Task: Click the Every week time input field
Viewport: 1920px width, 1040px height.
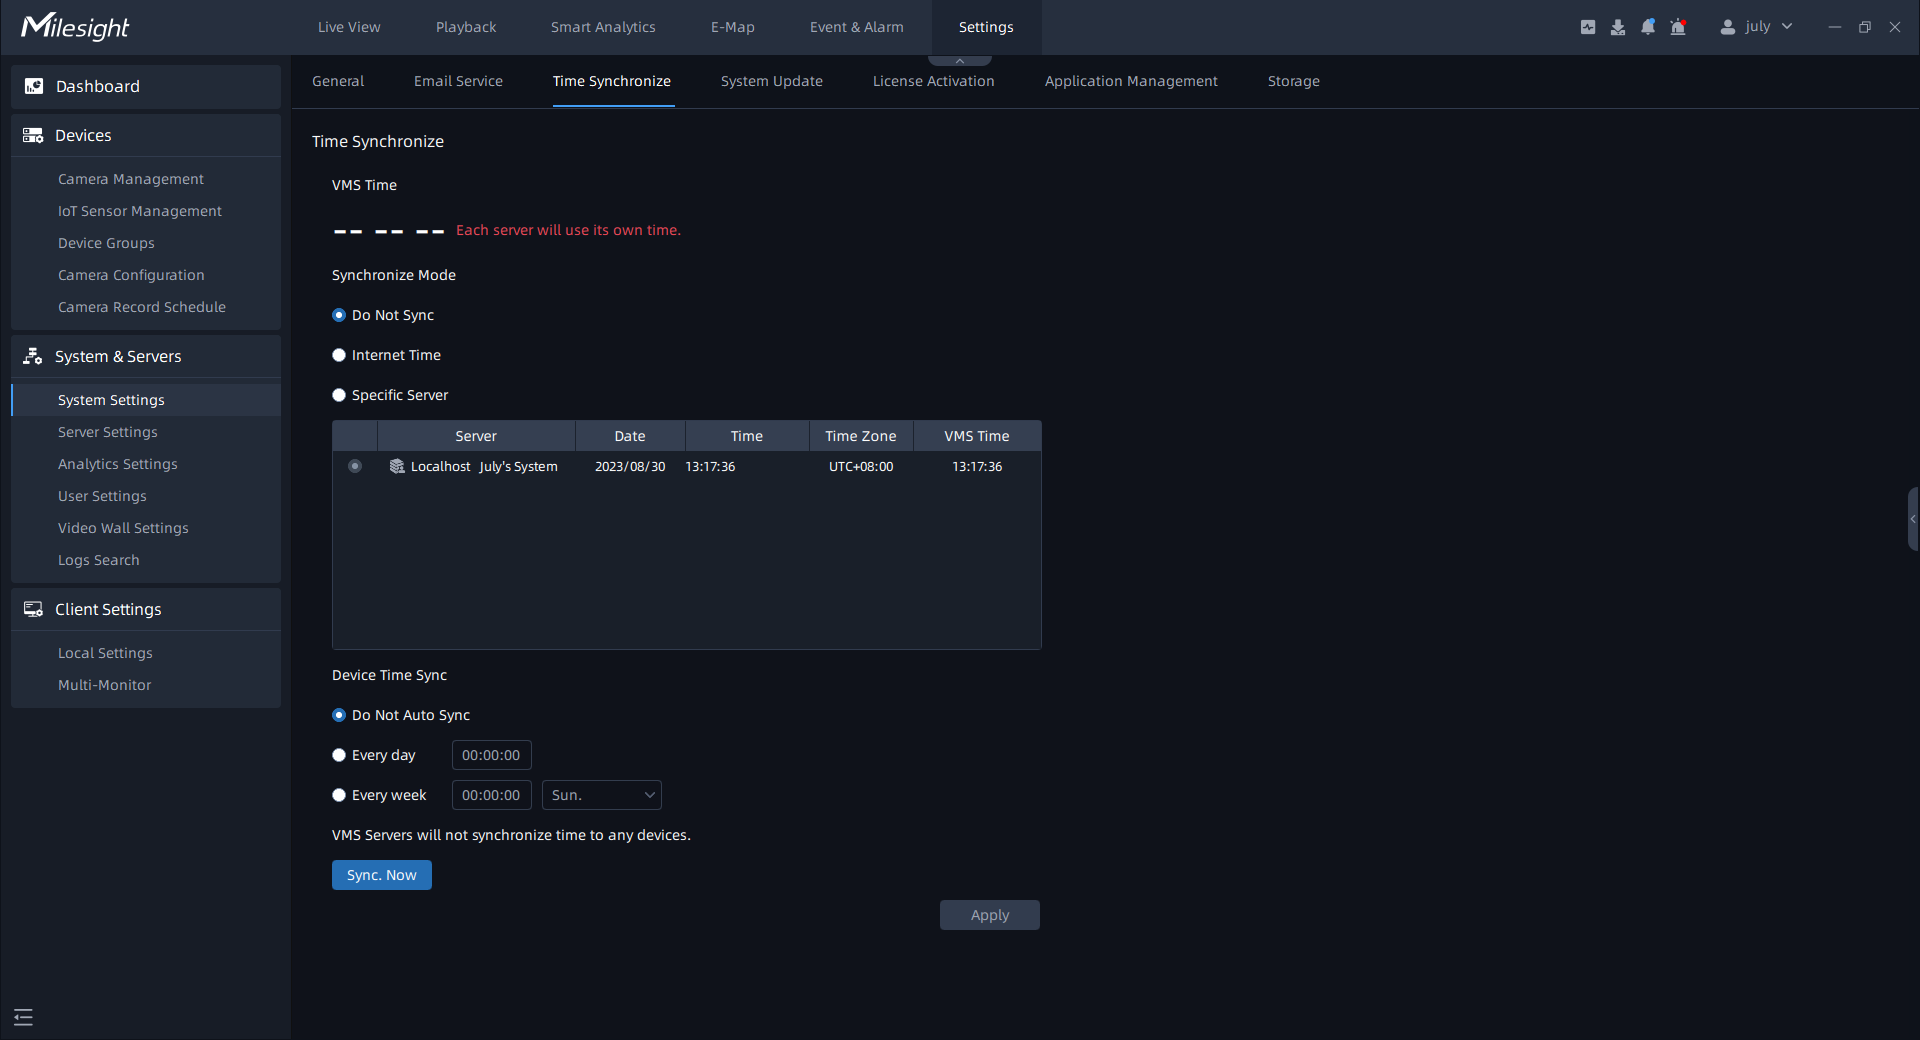Action: [491, 795]
